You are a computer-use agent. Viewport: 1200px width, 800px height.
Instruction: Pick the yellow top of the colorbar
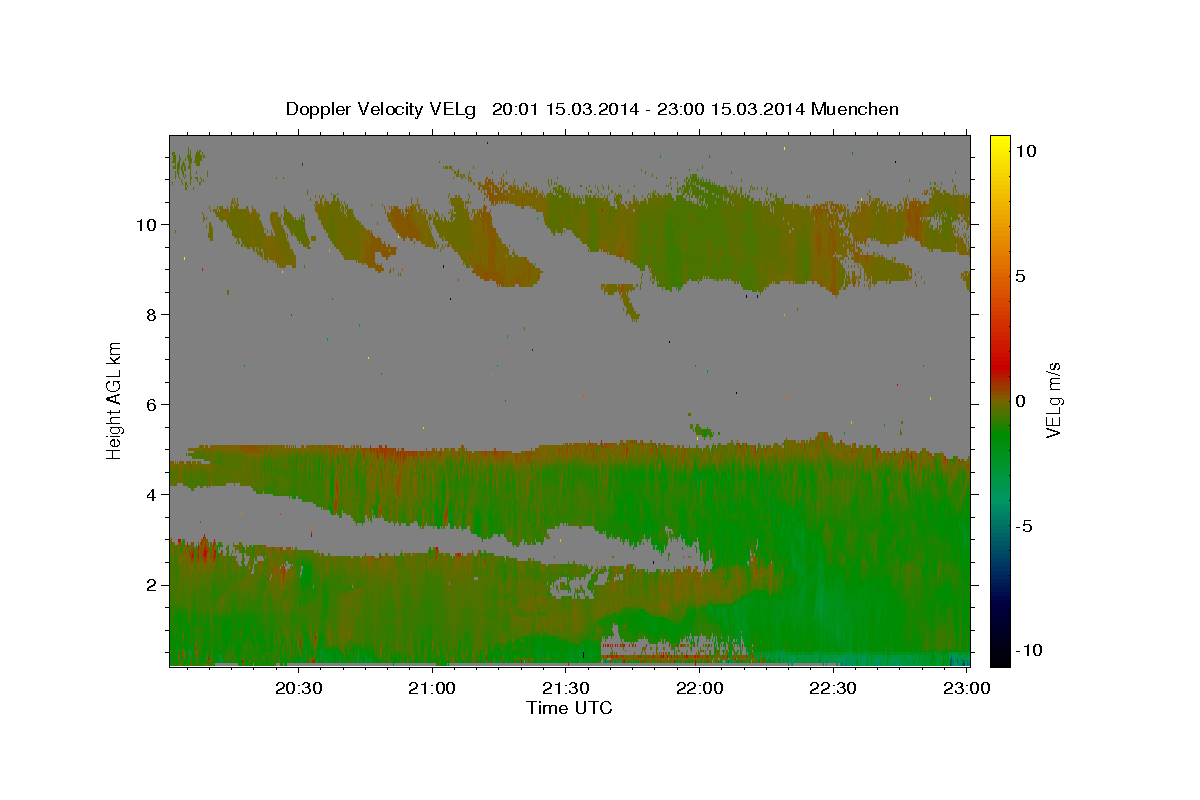[1000, 145]
